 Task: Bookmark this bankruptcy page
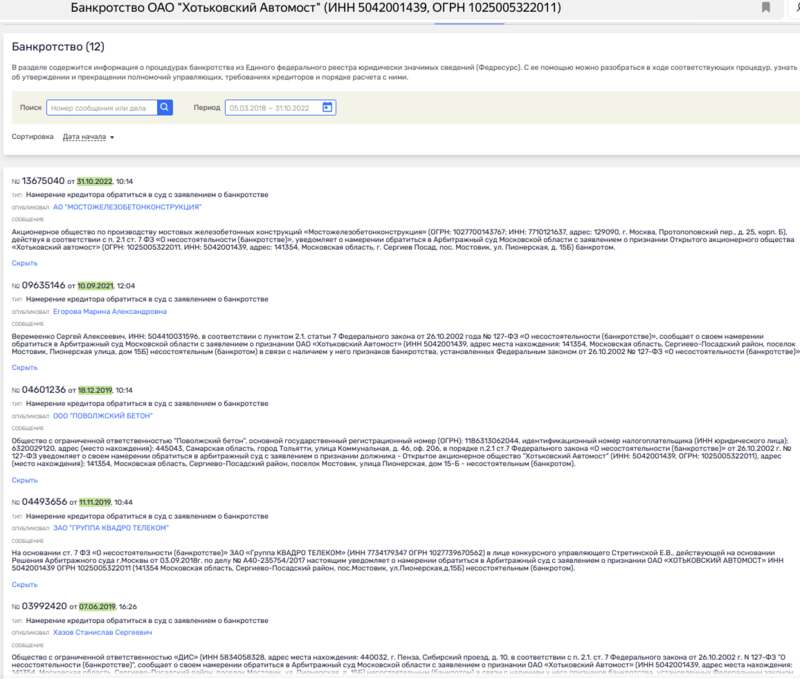pyautogui.click(x=766, y=7)
